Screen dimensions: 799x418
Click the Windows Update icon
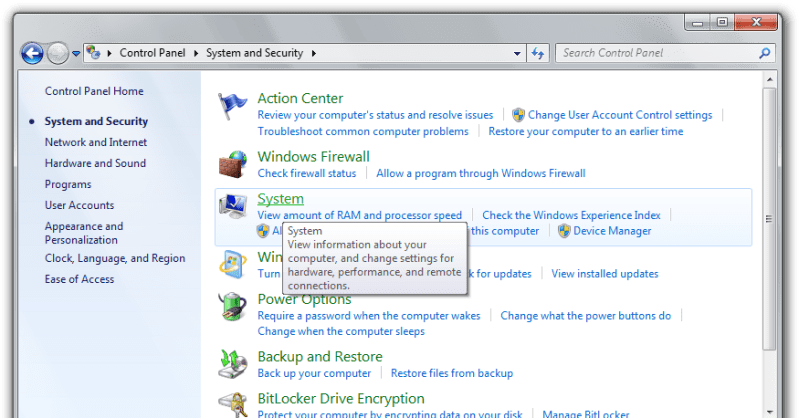coord(233,265)
